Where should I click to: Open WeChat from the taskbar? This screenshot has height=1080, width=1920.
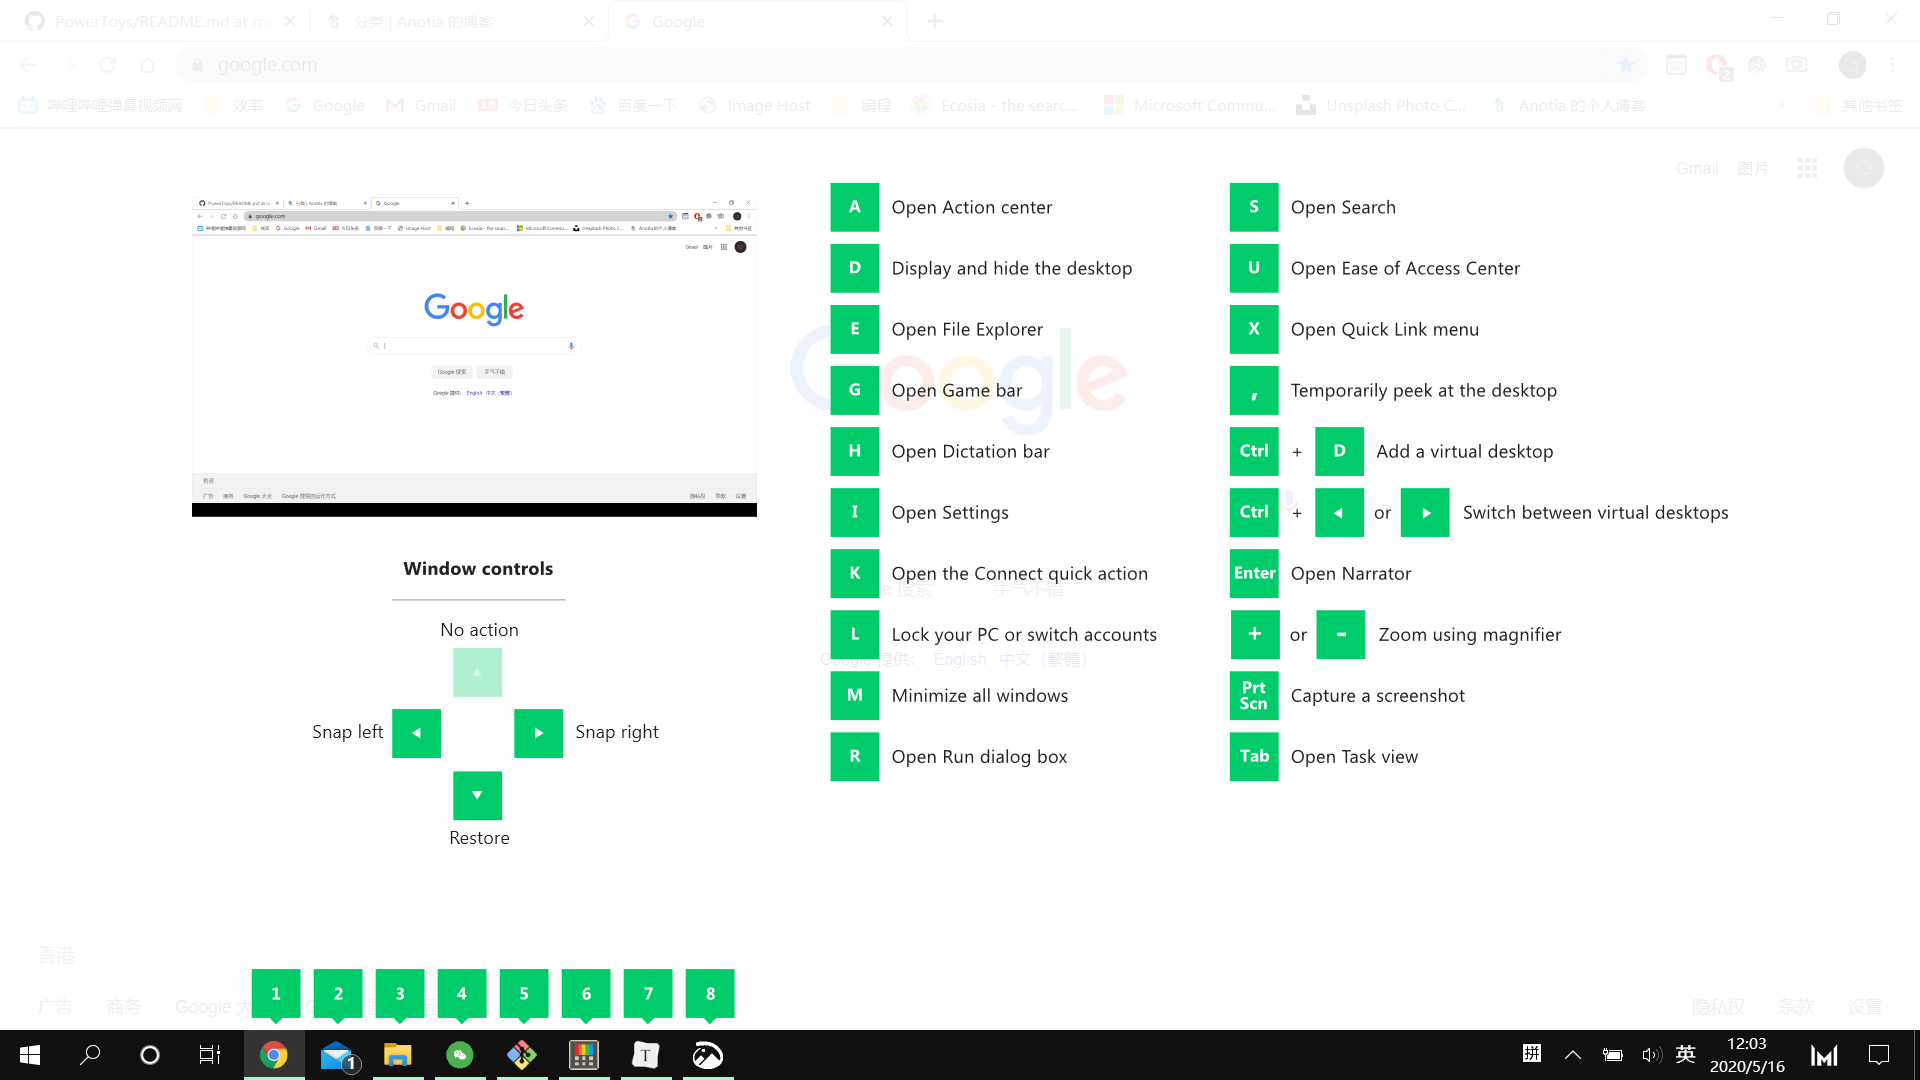460,1055
